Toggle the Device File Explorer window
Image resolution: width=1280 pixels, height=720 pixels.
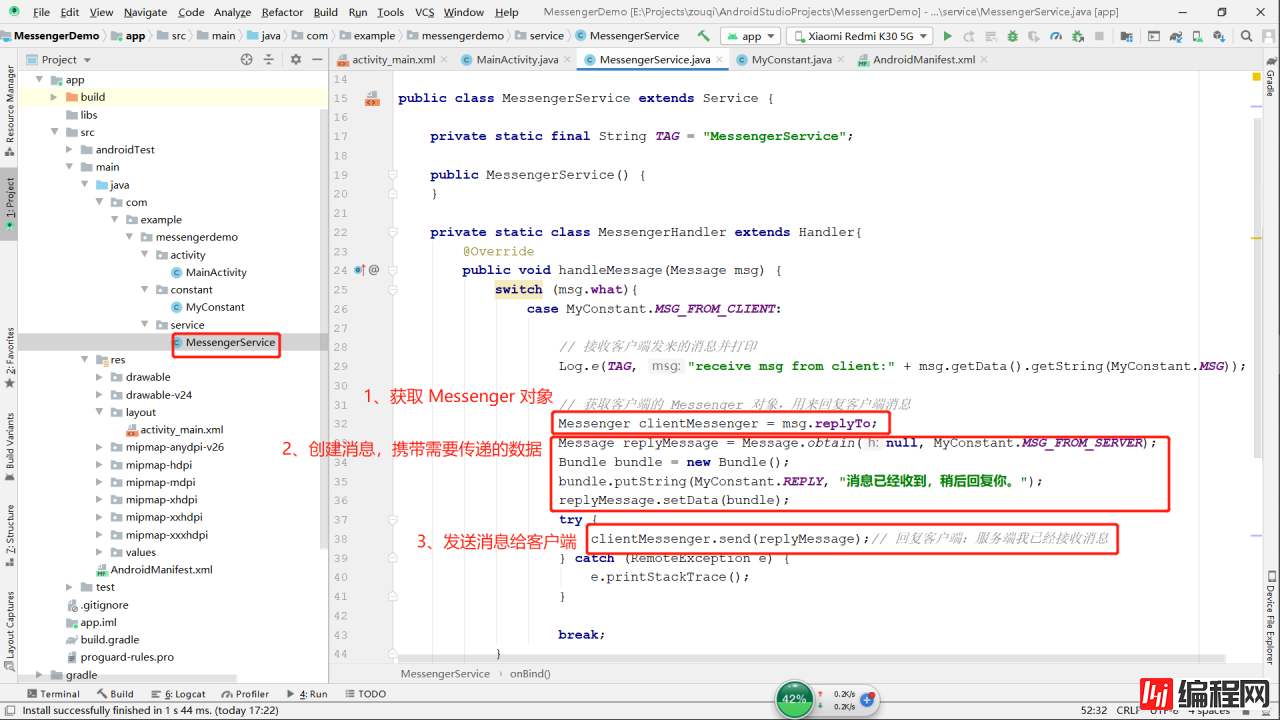click(1270, 620)
